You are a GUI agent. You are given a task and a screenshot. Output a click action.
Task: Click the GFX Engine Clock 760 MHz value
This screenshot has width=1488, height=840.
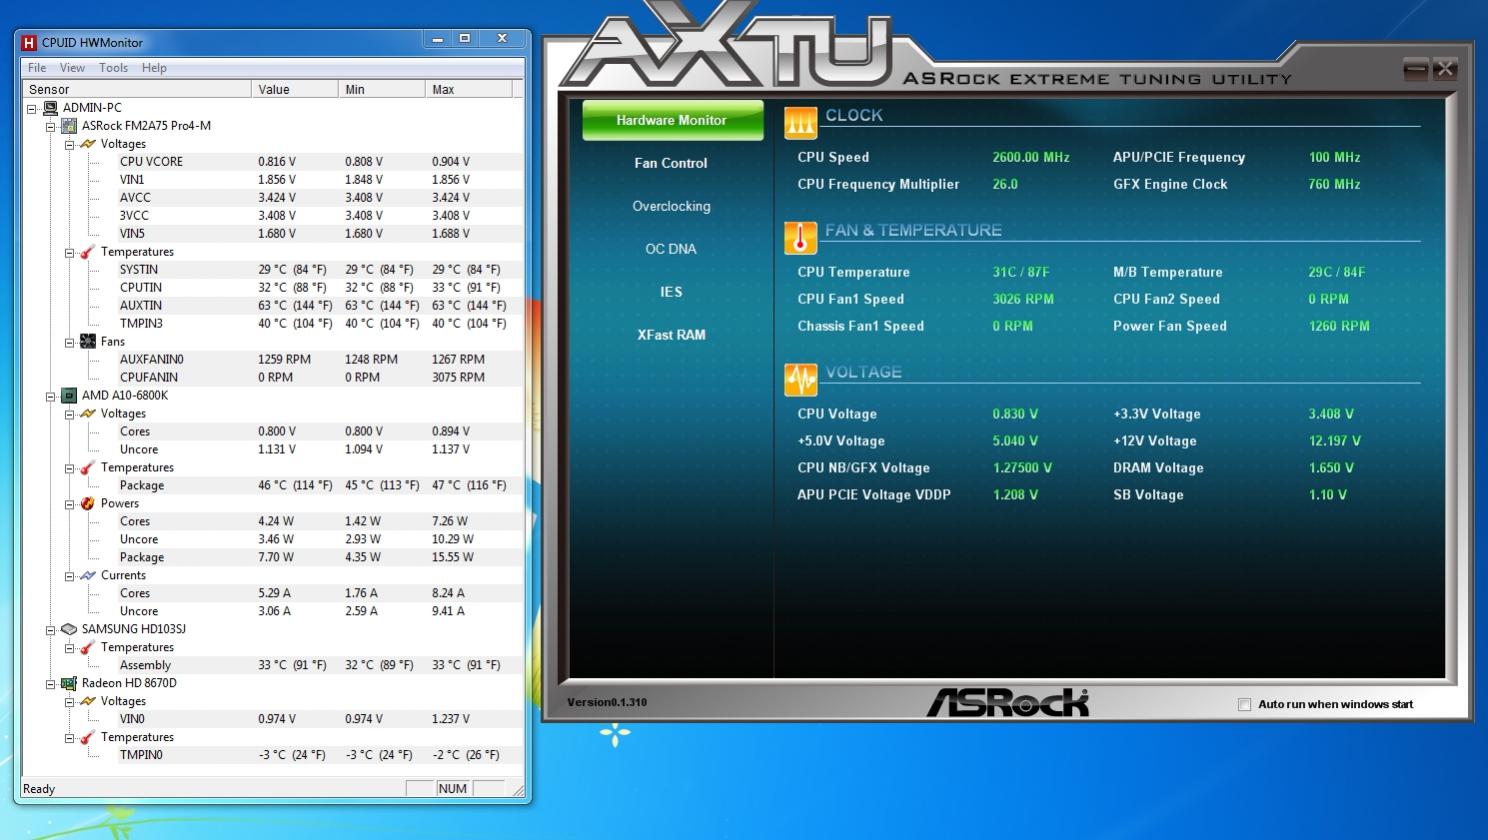1334,185
